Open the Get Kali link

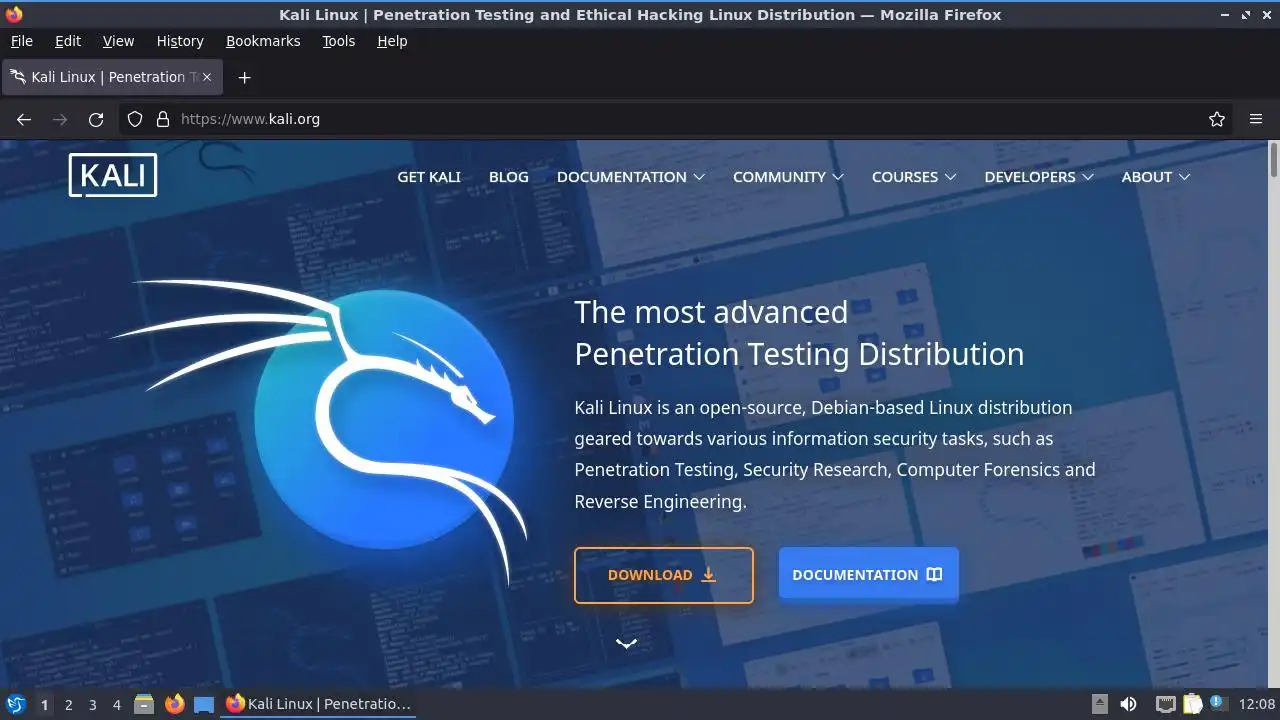point(429,177)
